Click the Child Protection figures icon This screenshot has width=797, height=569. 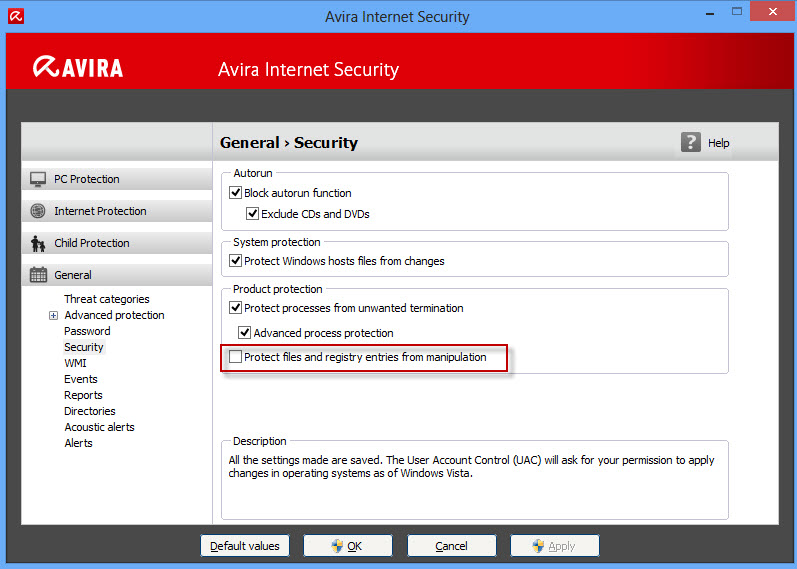[38, 243]
